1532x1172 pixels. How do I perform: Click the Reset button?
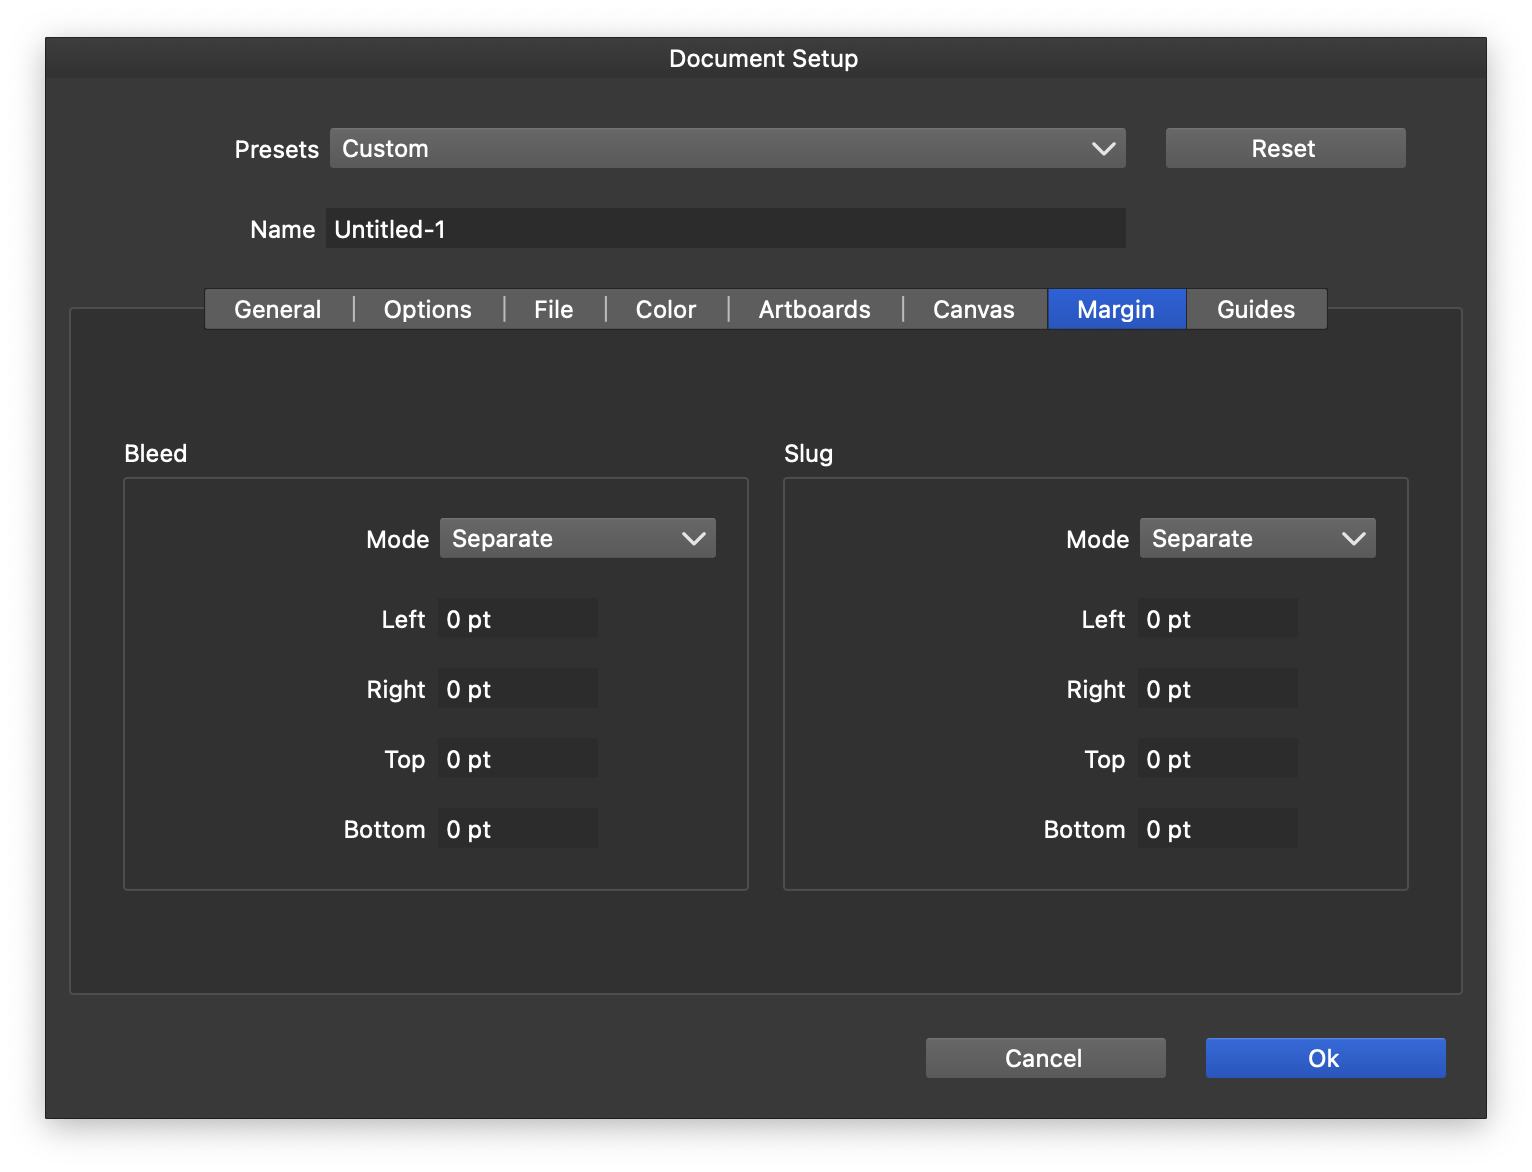tap(1285, 149)
